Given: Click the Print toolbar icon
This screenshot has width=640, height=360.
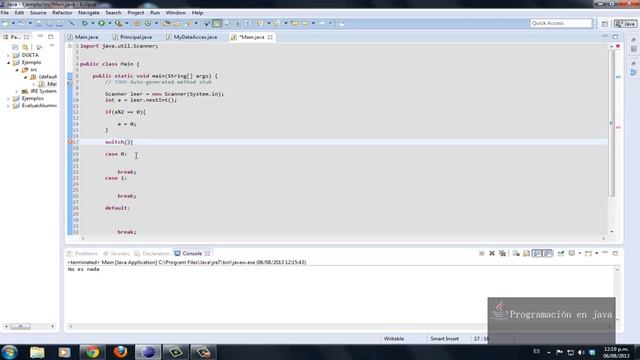Looking at the screenshot, I should pos(60,24).
